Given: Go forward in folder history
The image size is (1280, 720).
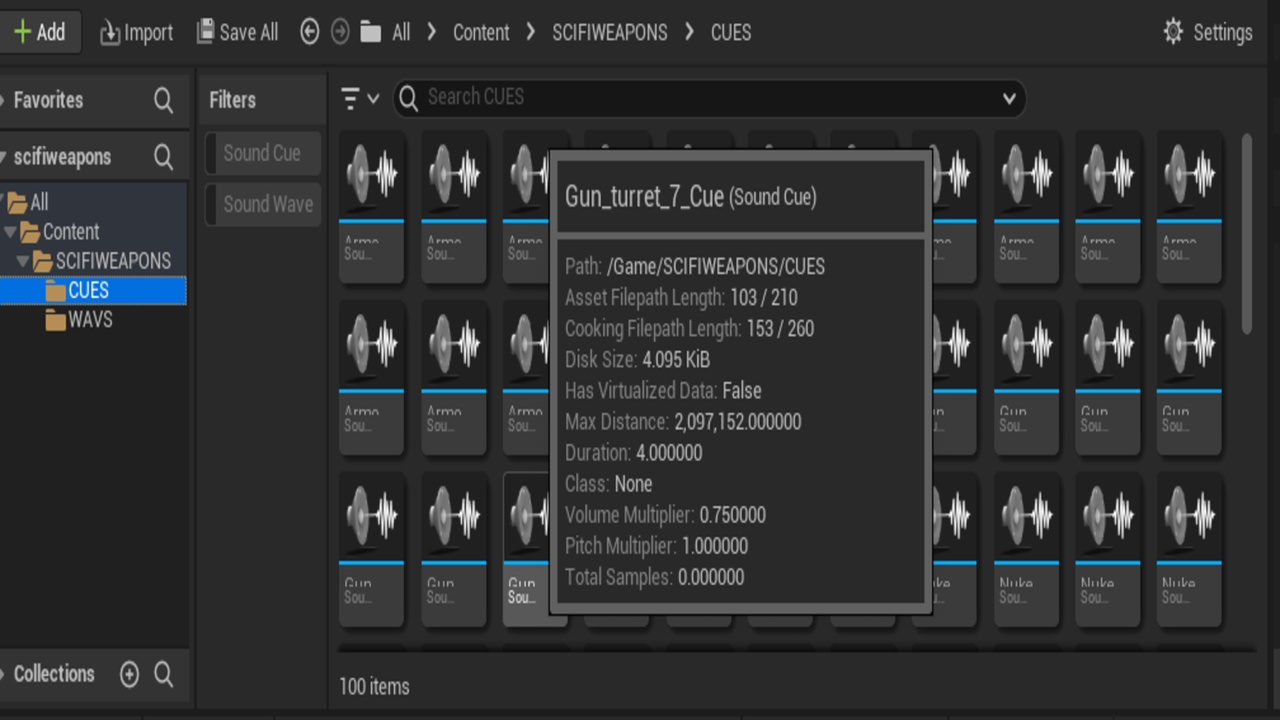Looking at the screenshot, I should pyautogui.click(x=340, y=32).
